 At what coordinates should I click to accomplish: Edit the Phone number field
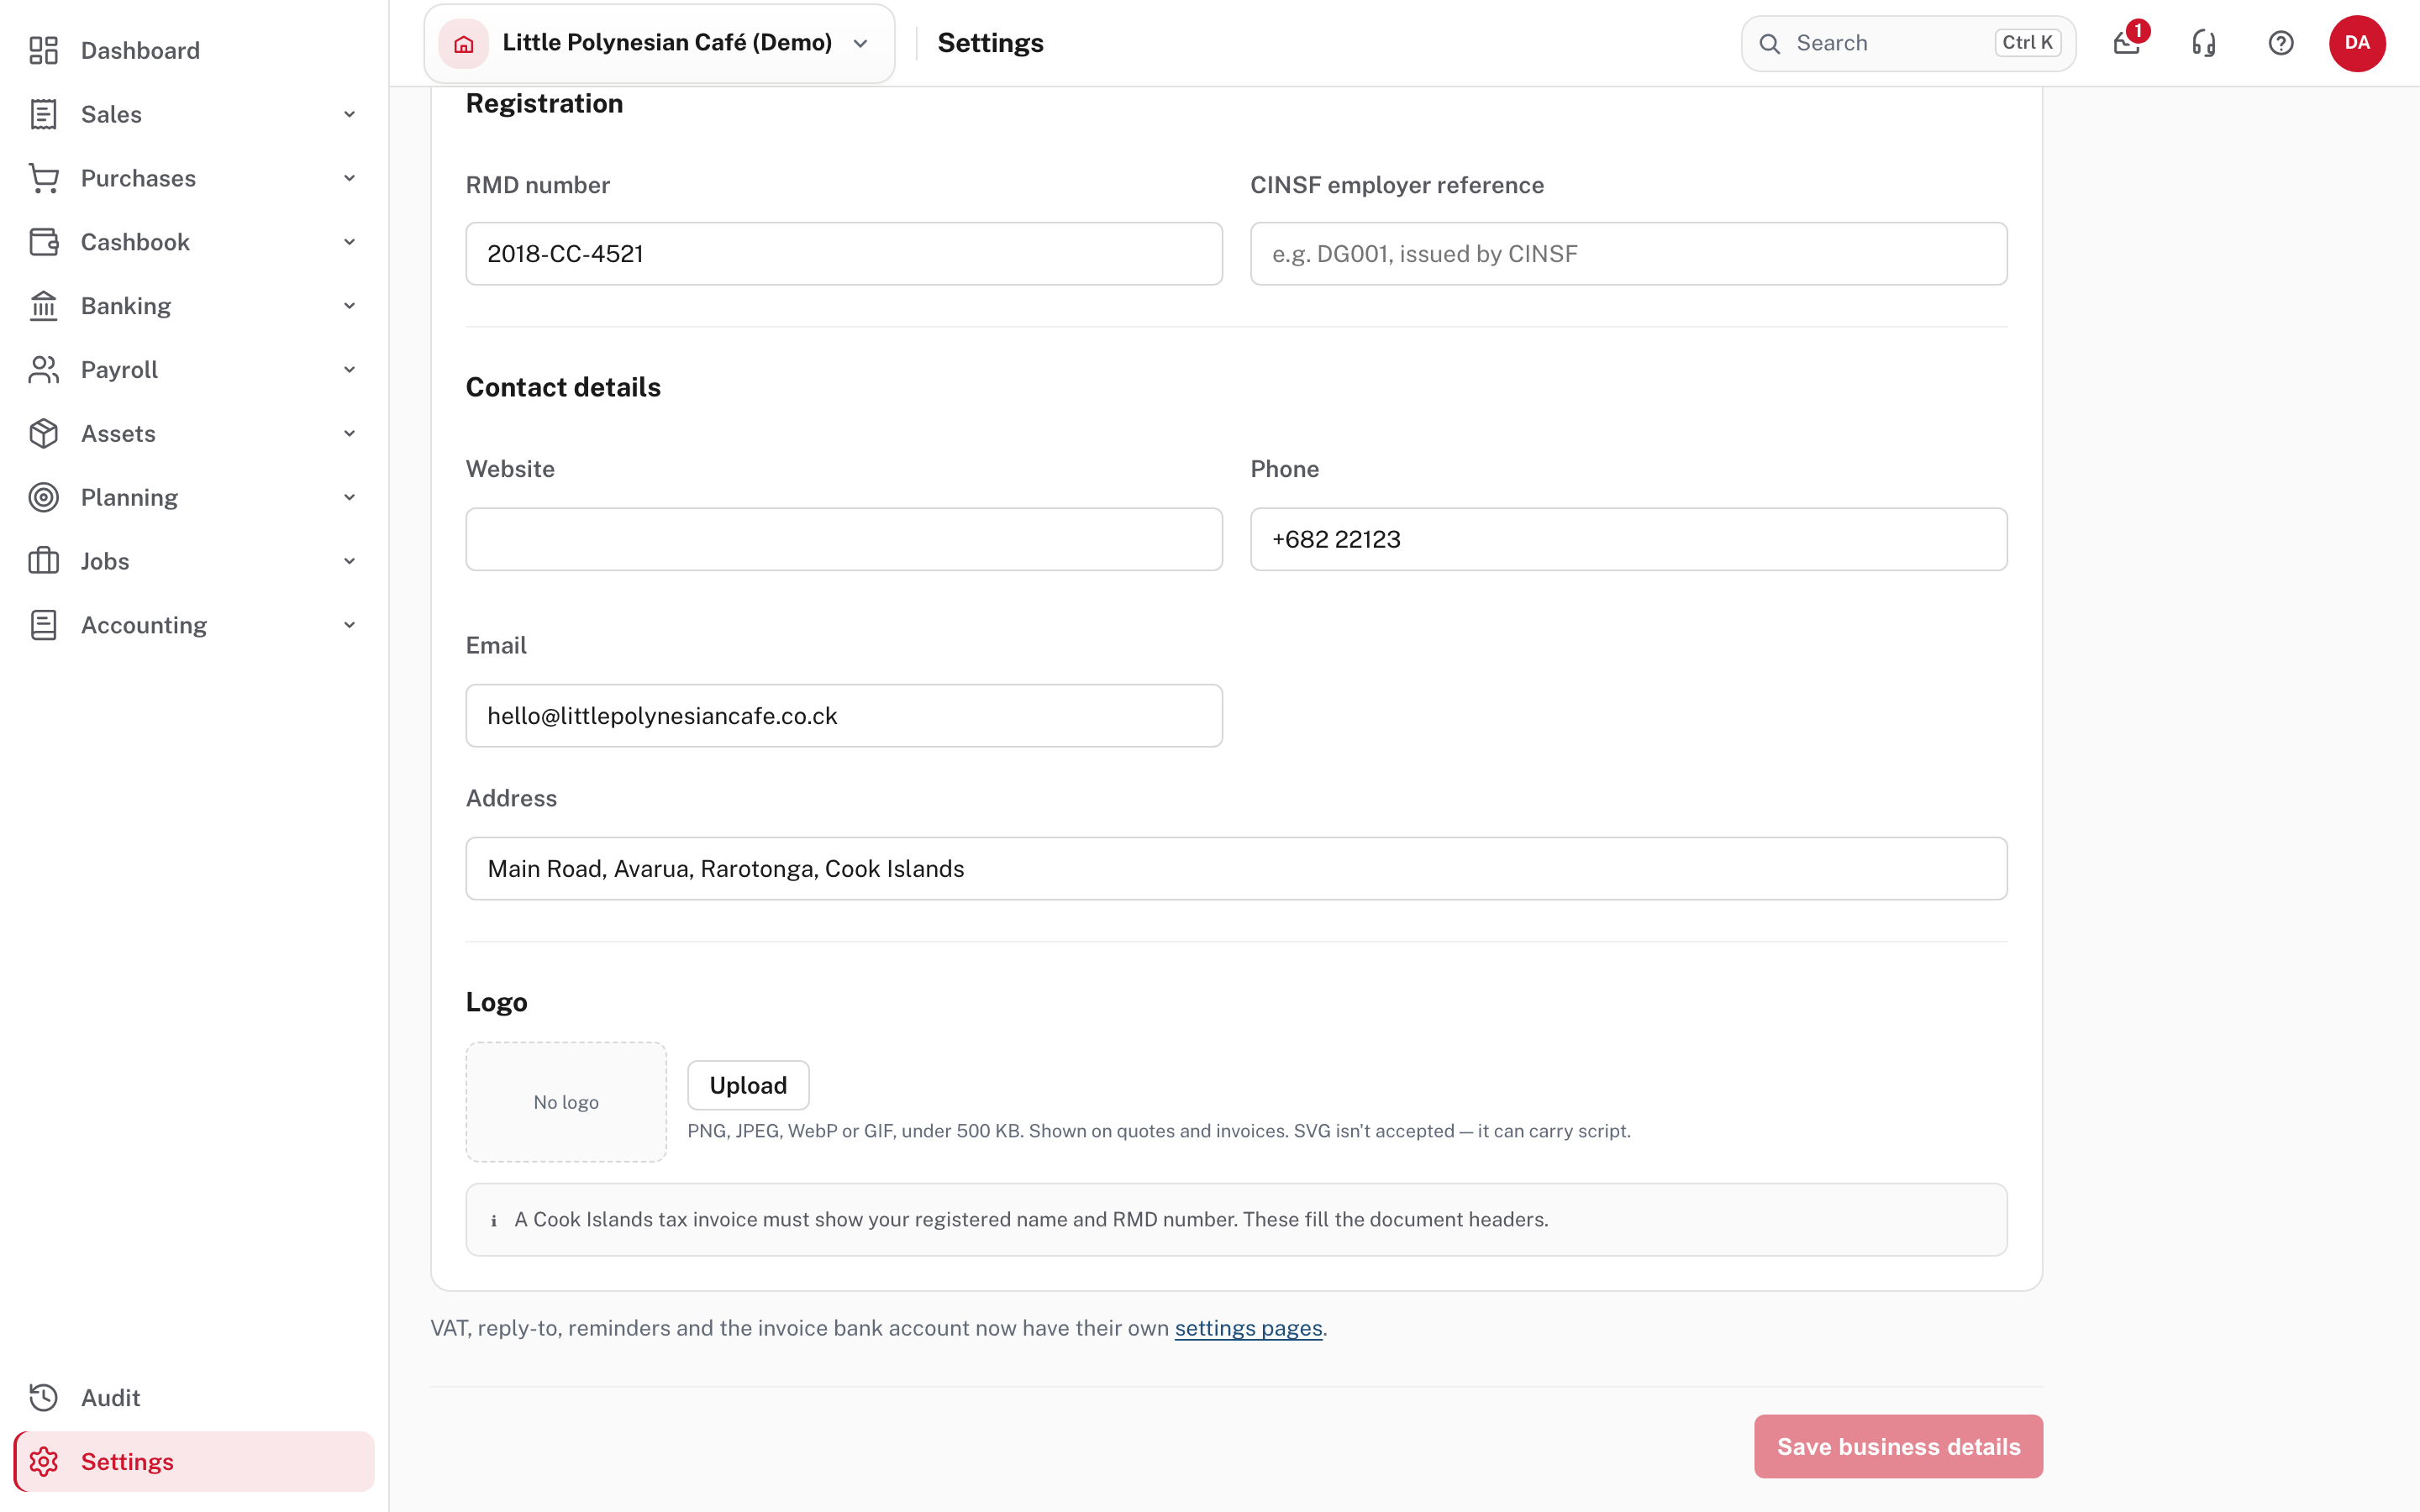click(1628, 539)
